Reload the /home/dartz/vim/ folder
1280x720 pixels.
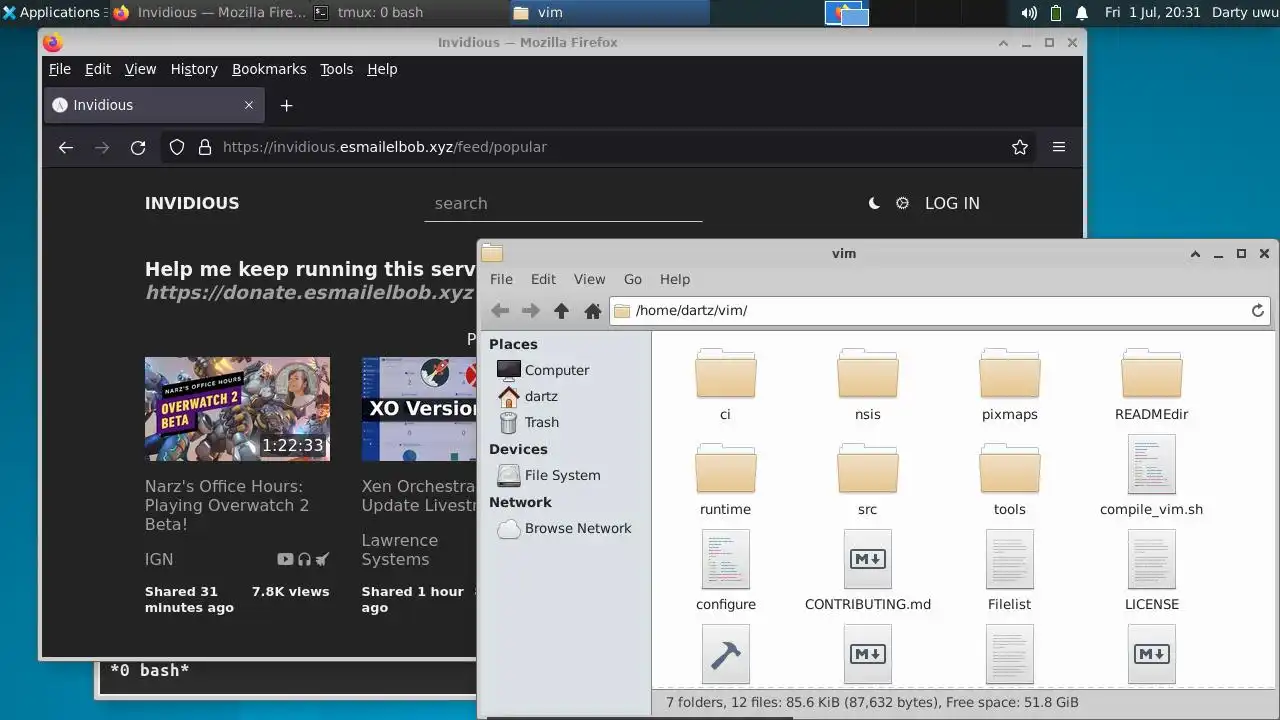click(1258, 311)
